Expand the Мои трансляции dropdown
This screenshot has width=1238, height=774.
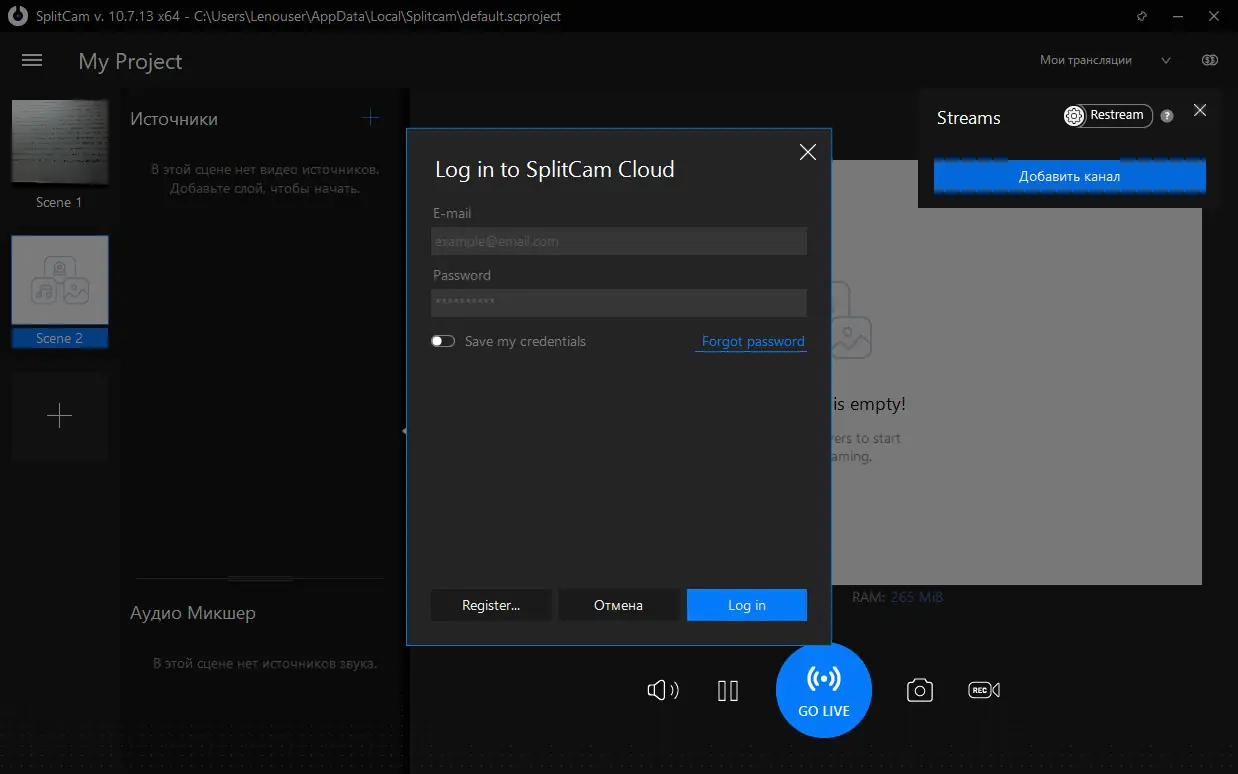click(1105, 60)
